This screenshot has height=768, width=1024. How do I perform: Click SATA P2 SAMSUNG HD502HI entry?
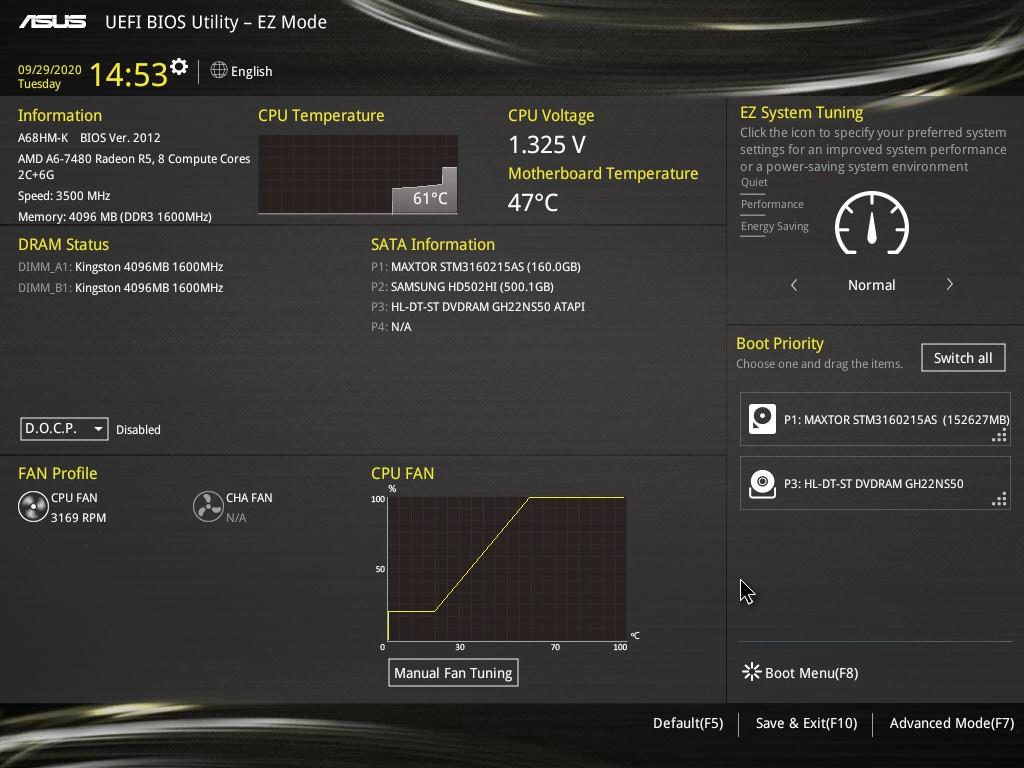[462, 287]
